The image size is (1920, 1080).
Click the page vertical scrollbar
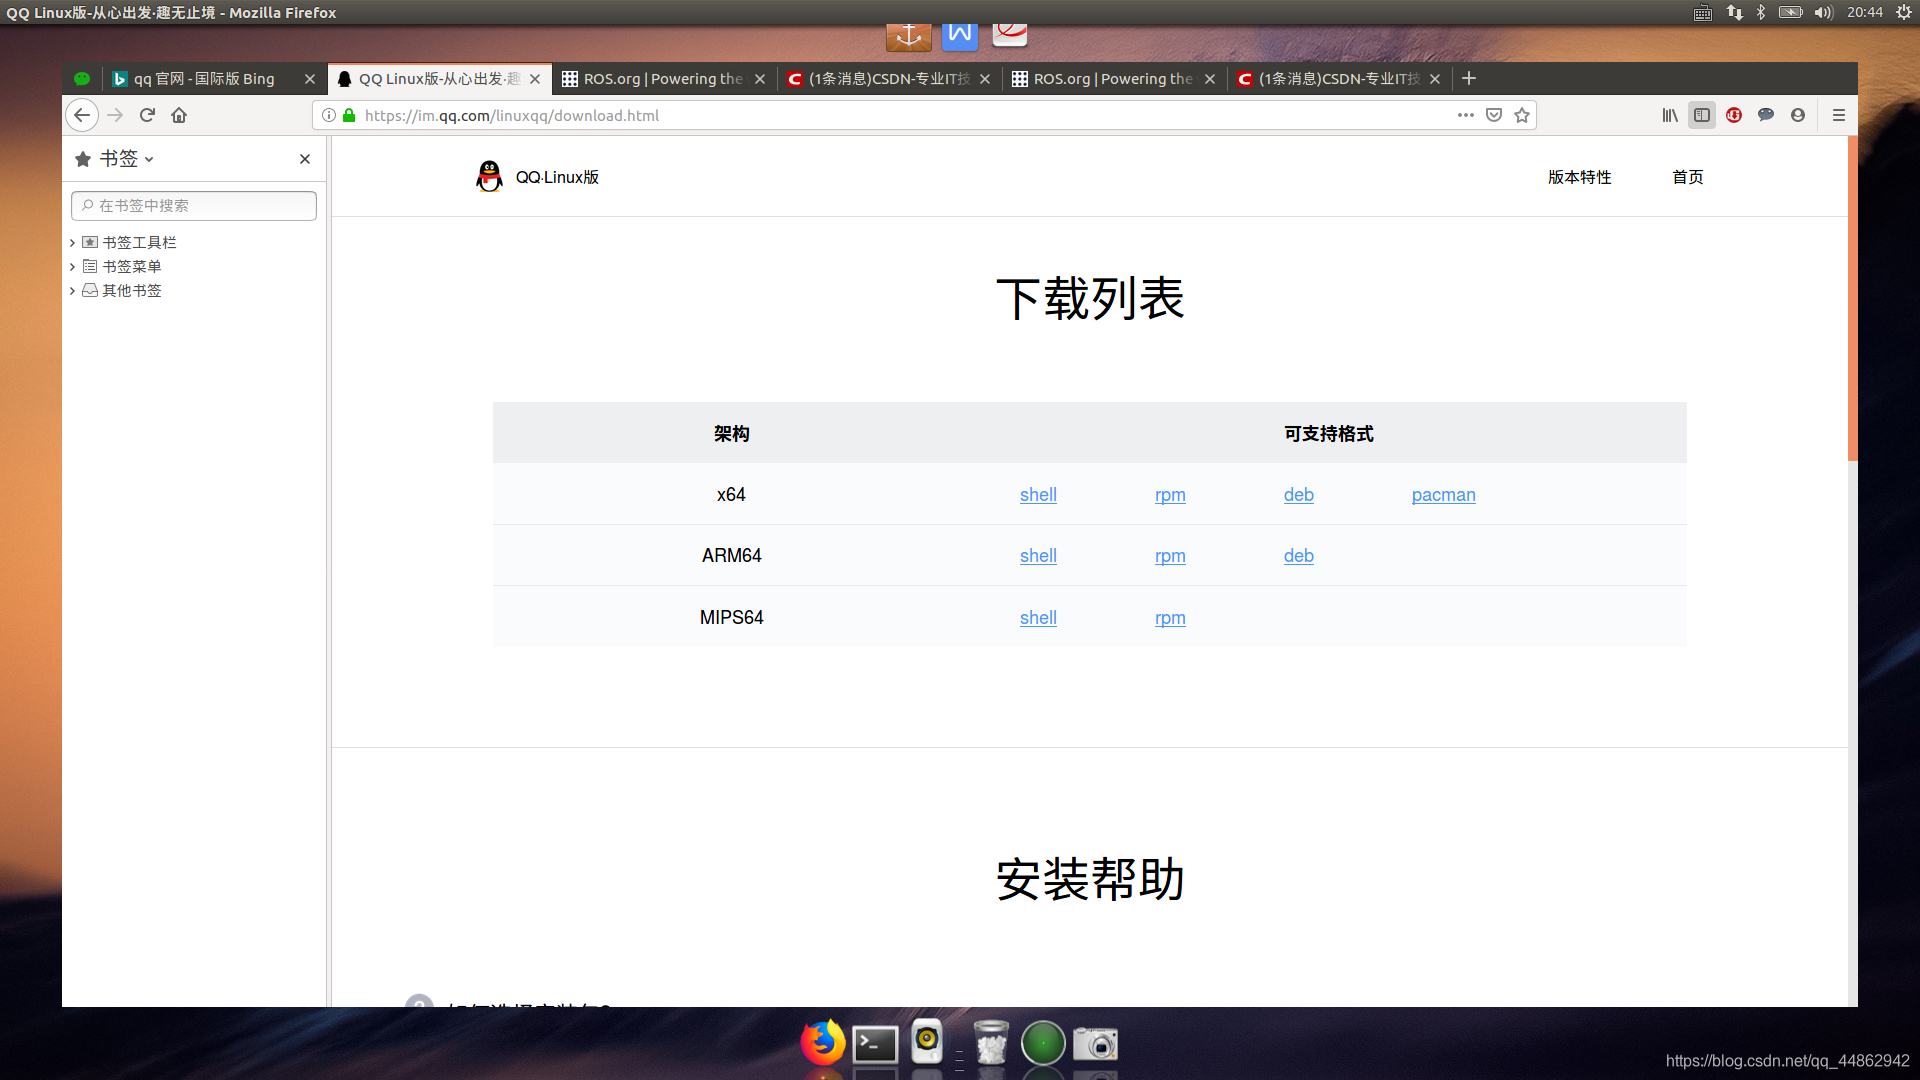[1852, 300]
